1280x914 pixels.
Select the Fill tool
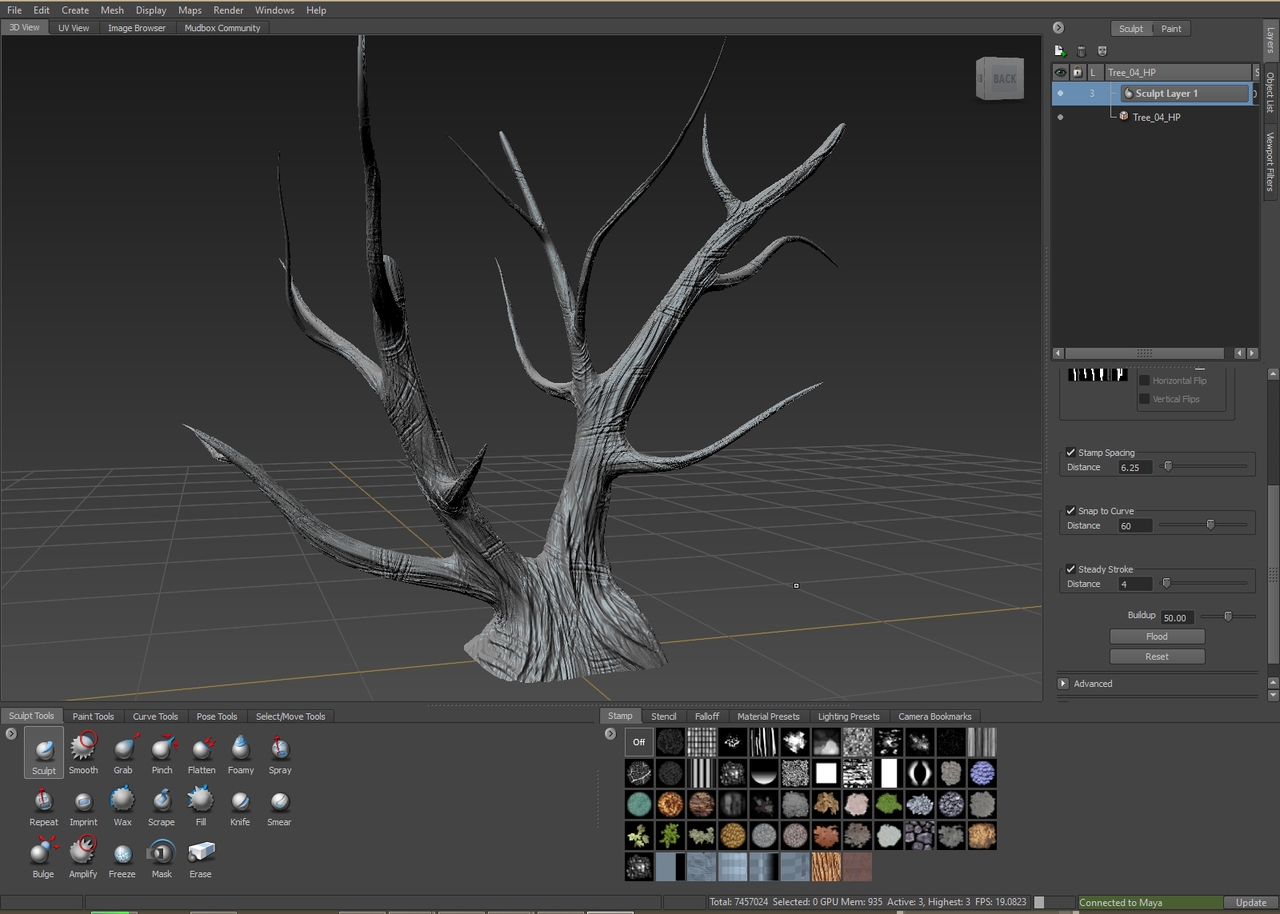(201, 805)
